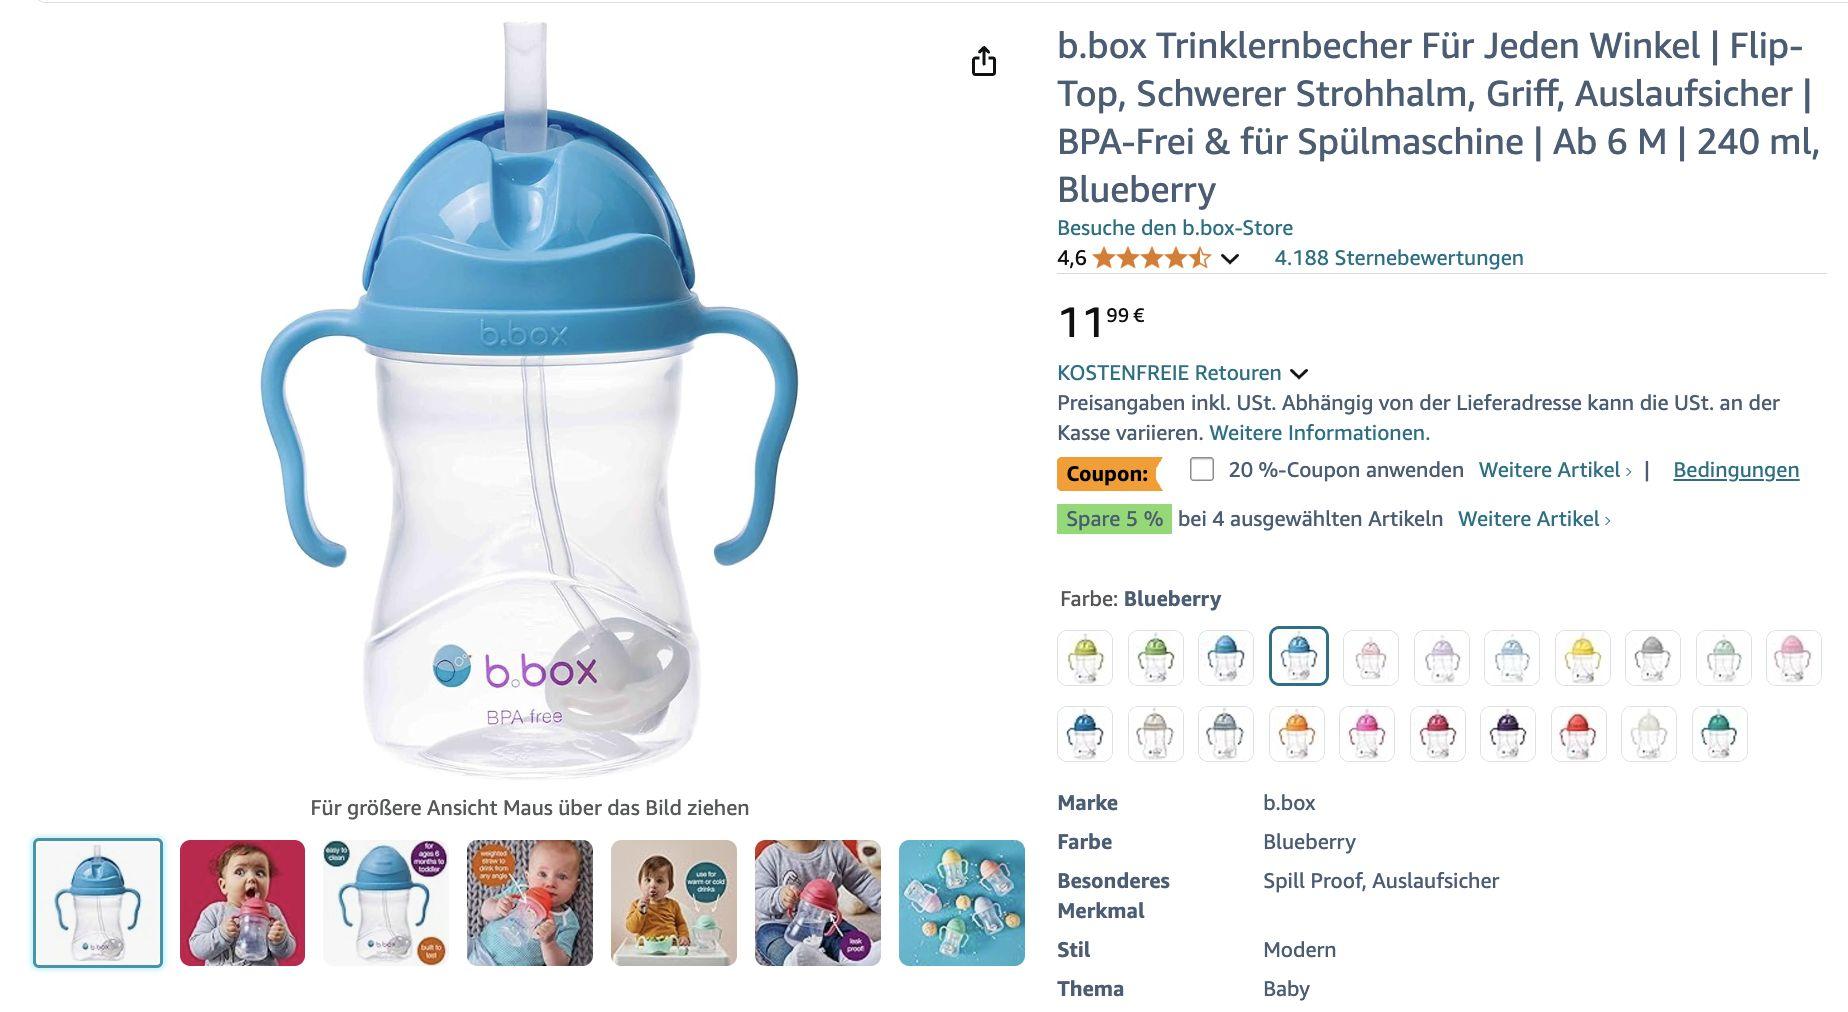Choose the dark purple cup color swatch
Screen dimensions: 1848x1012
point(1507,733)
